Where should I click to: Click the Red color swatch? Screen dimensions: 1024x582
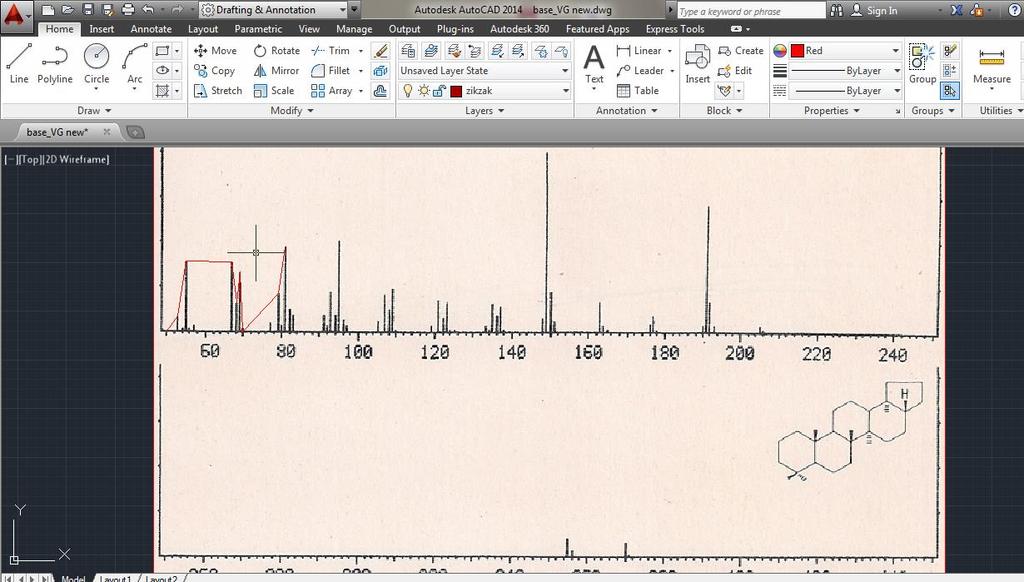pyautogui.click(x=797, y=50)
